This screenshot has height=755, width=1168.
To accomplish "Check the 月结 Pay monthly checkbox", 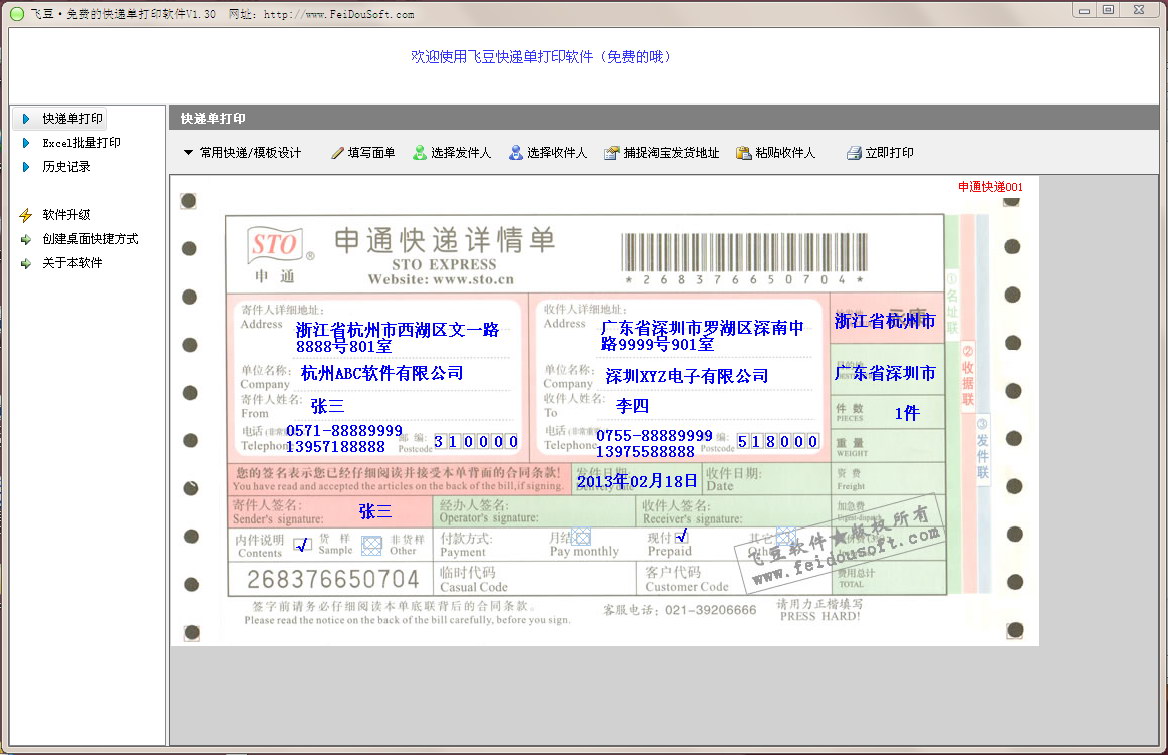I will click(x=581, y=537).
